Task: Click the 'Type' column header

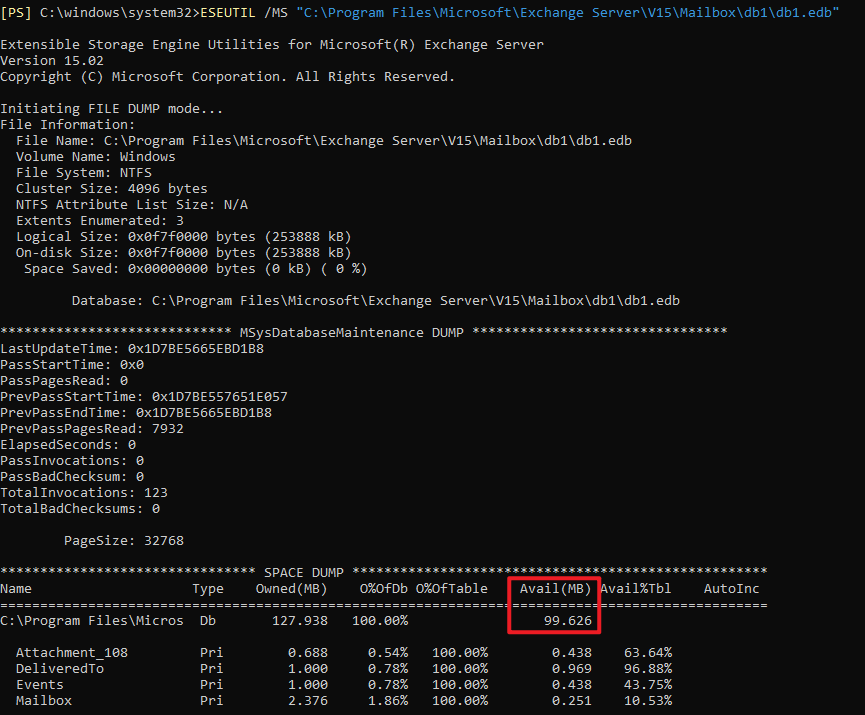Action: coord(208,589)
